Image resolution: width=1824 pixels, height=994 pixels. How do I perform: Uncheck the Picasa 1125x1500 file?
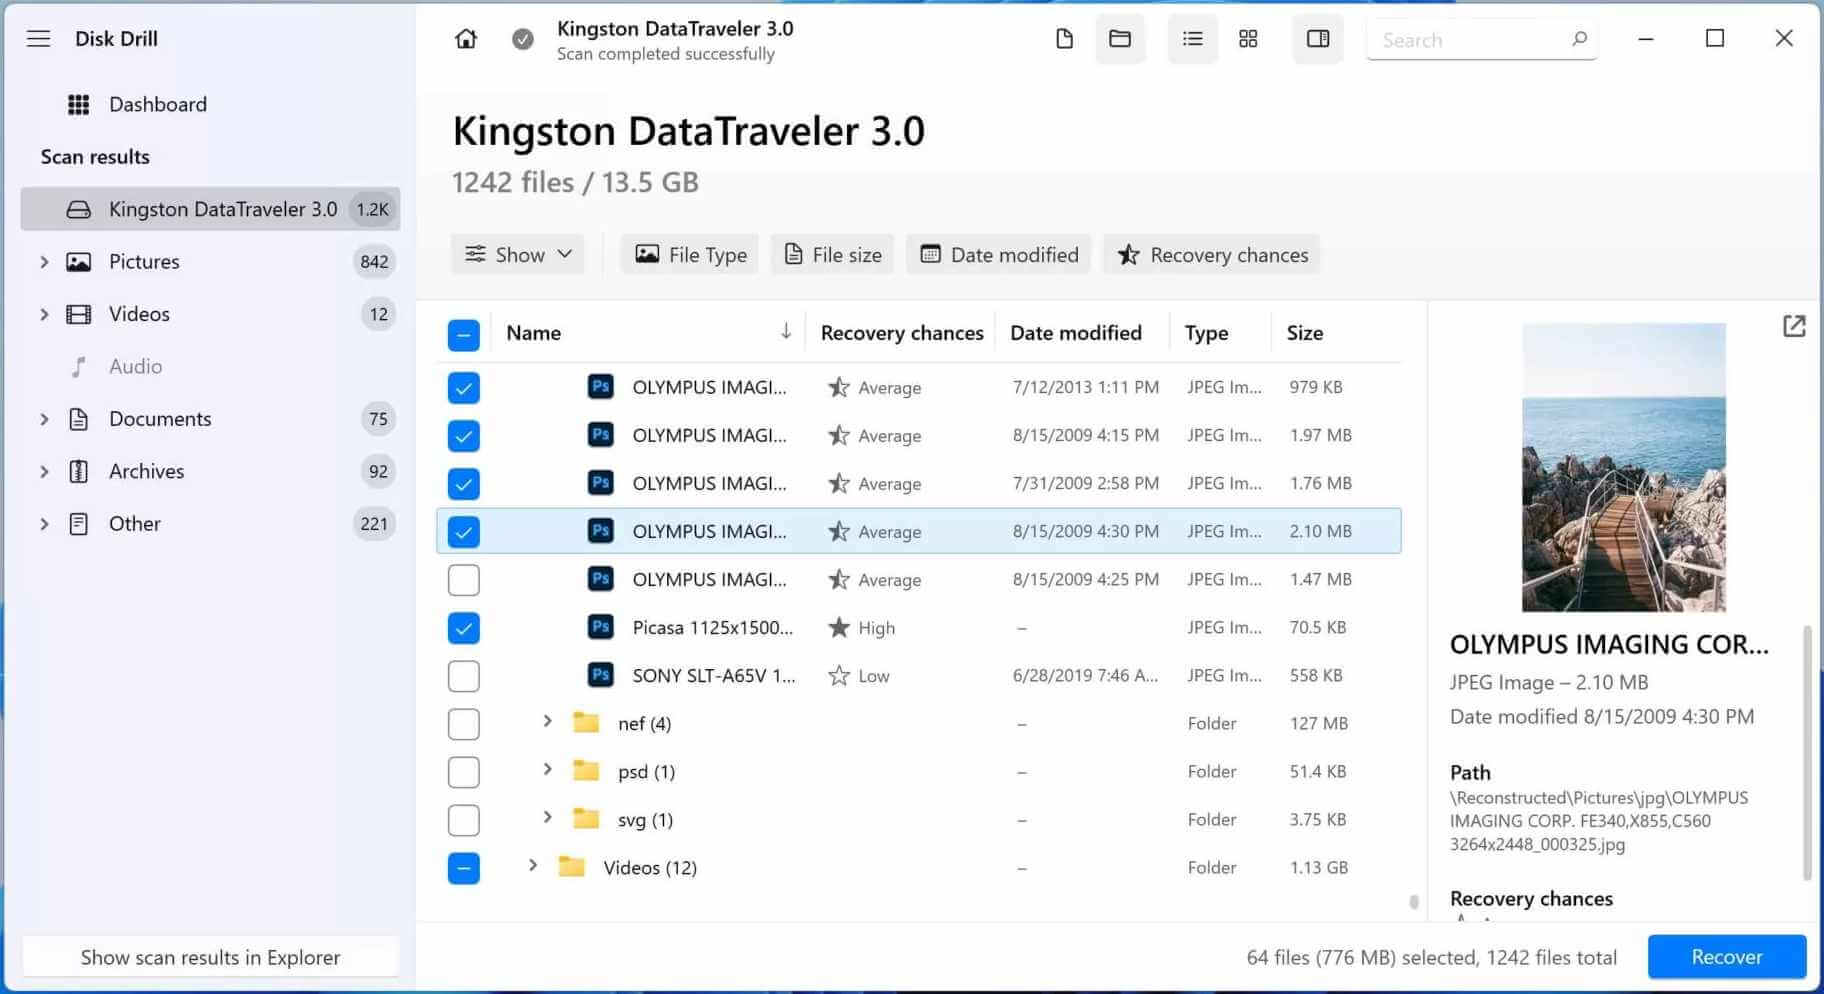[464, 628]
